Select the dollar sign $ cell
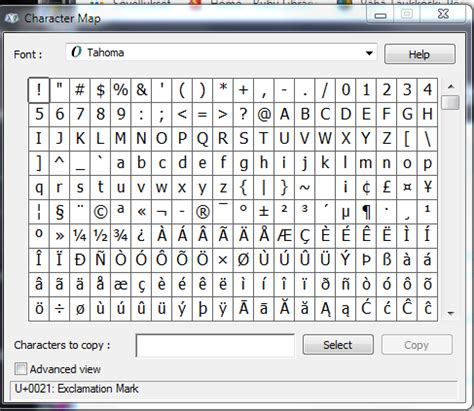Viewport: 474px width, 411px height. tap(100, 90)
